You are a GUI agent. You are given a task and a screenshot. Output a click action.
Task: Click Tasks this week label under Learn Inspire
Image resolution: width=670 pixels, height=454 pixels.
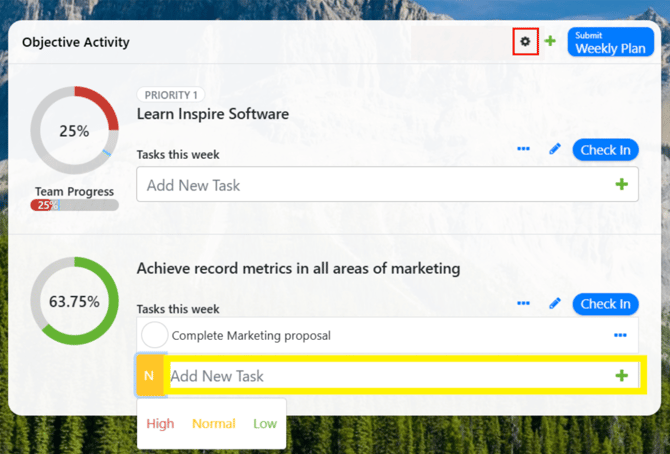178,154
